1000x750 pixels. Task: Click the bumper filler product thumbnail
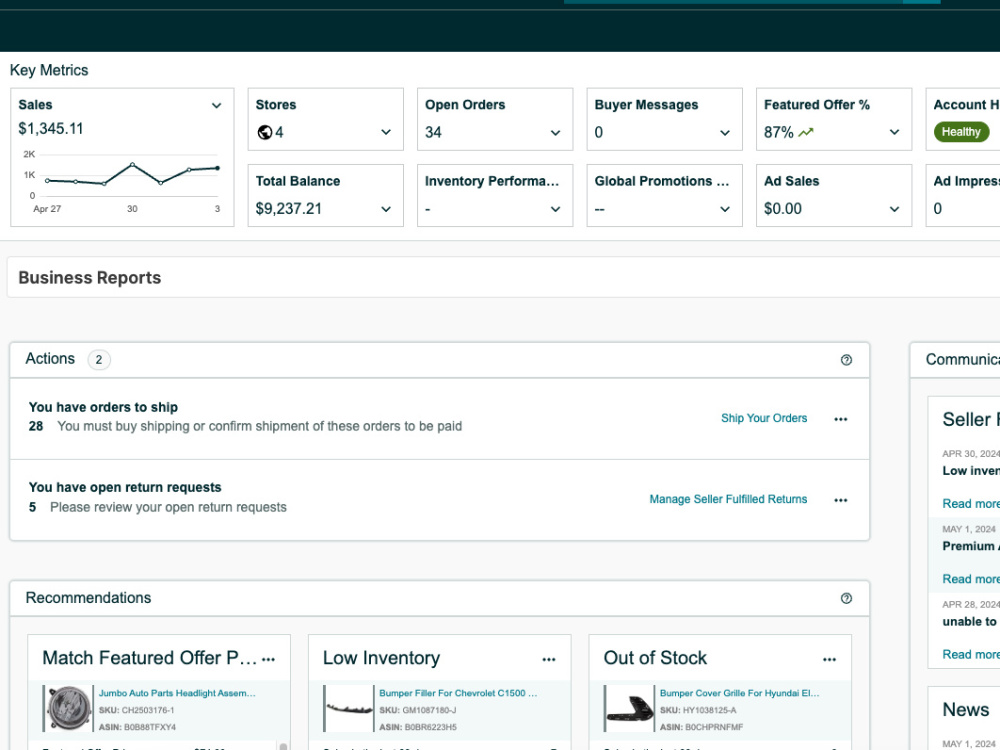pyautogui.click(x=349, y=708)
